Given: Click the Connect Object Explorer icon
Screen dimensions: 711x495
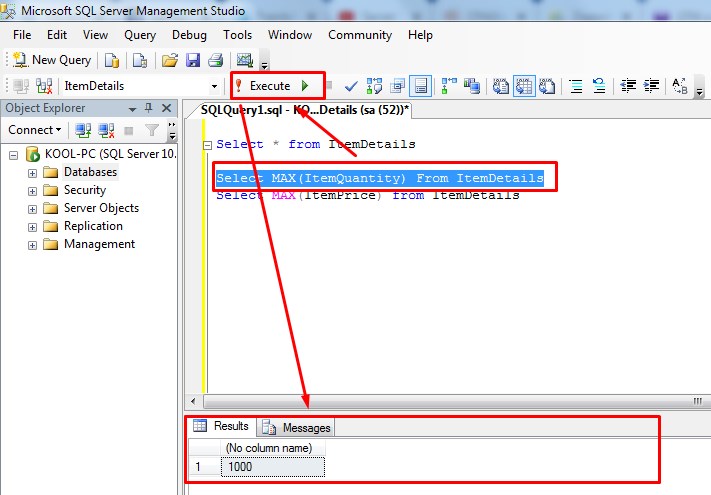Looking at the screenshot, I should tap(83, 131).
